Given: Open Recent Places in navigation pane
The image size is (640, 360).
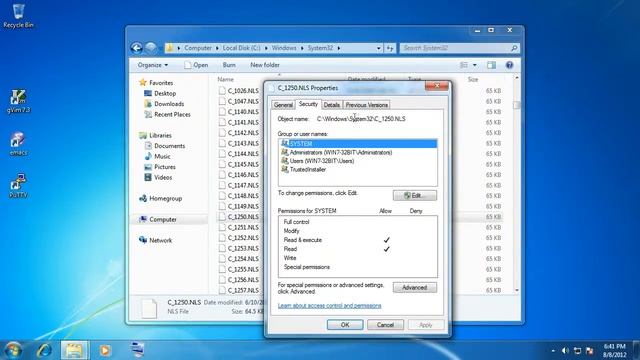Looking at the screenshot, I should pos(172,115).
